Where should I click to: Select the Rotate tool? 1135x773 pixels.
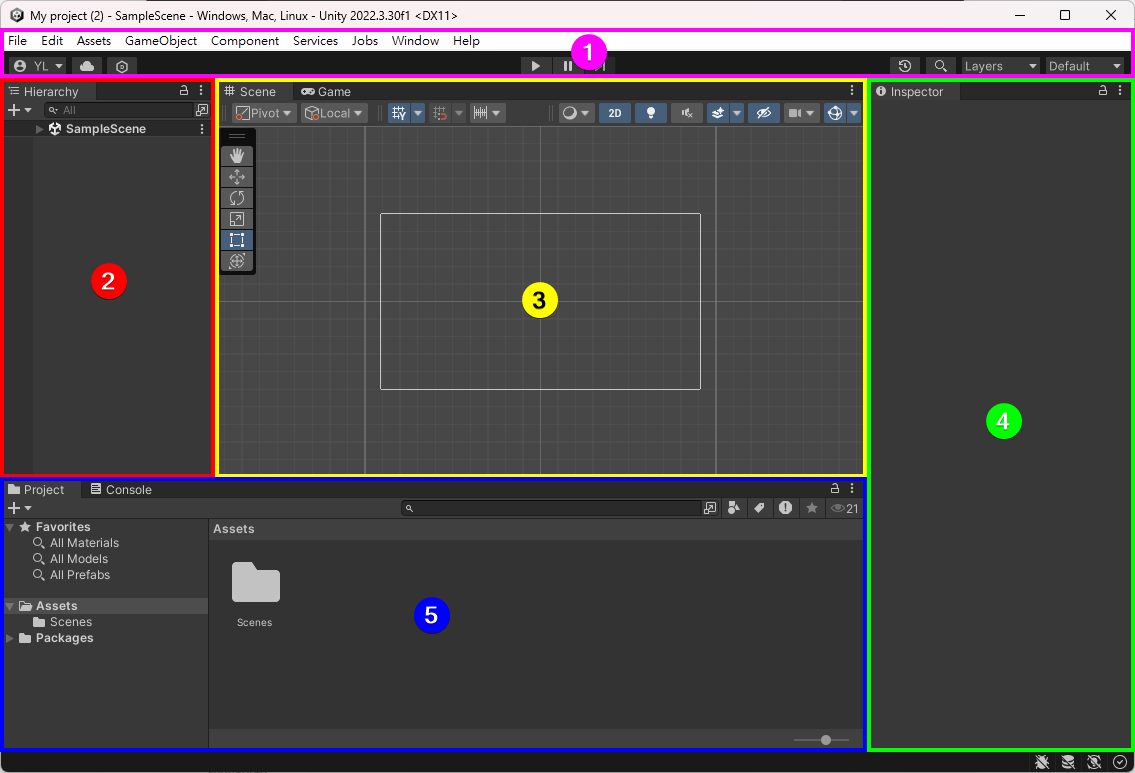click(x=237, y=198)
